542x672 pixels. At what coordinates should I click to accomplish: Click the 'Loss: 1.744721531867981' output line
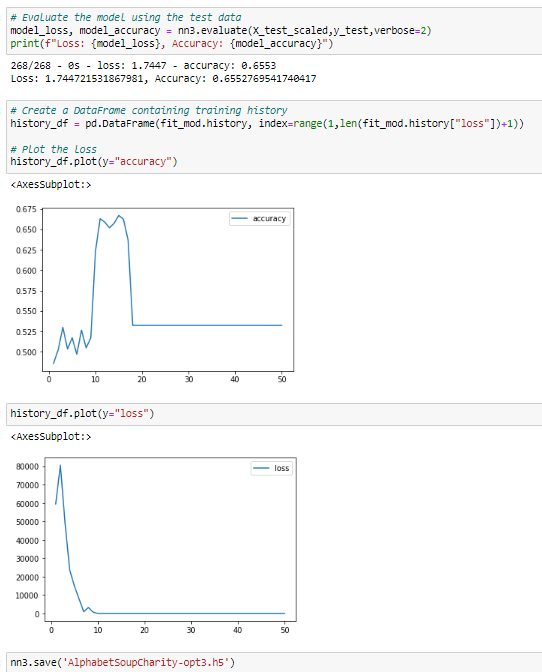163,78
